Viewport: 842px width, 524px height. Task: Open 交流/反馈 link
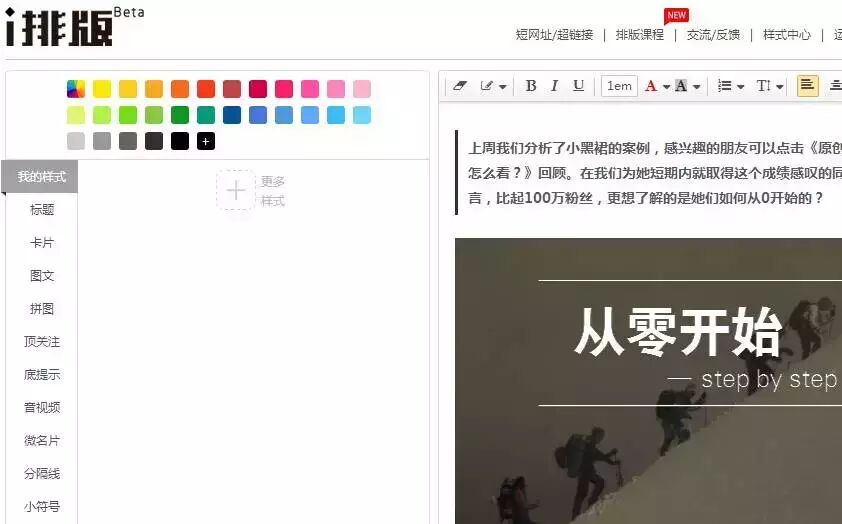[x=713, y=35]
